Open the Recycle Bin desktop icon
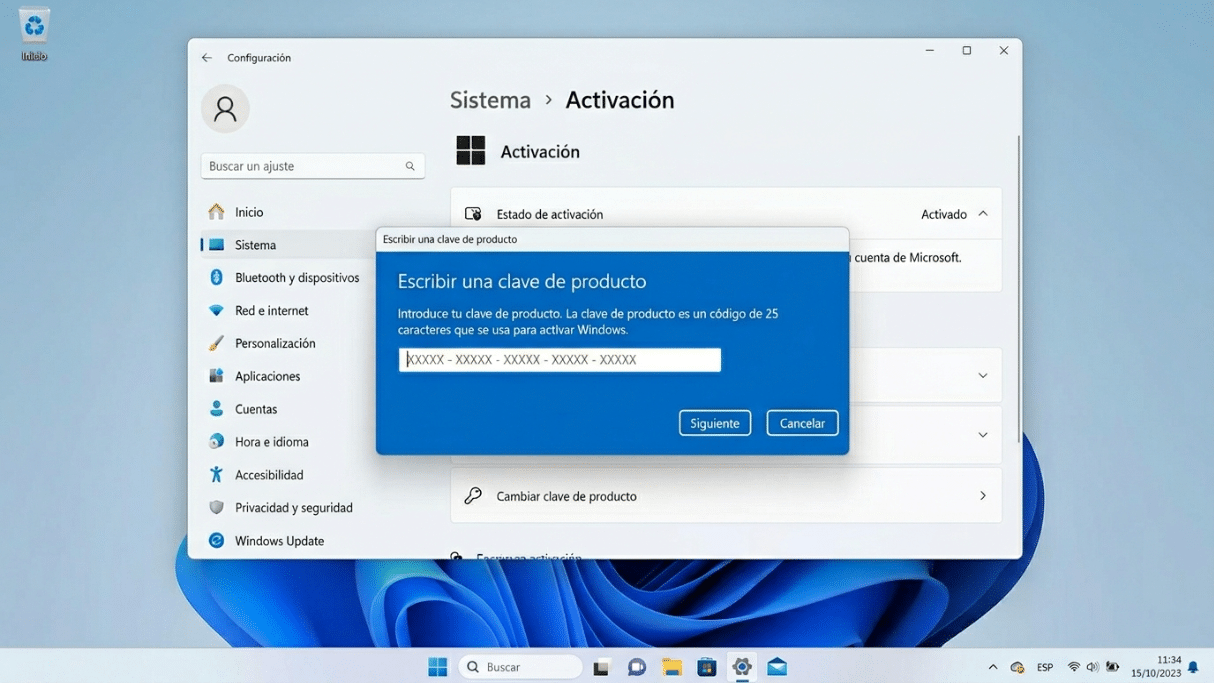1214x683 pixels. 34,33
